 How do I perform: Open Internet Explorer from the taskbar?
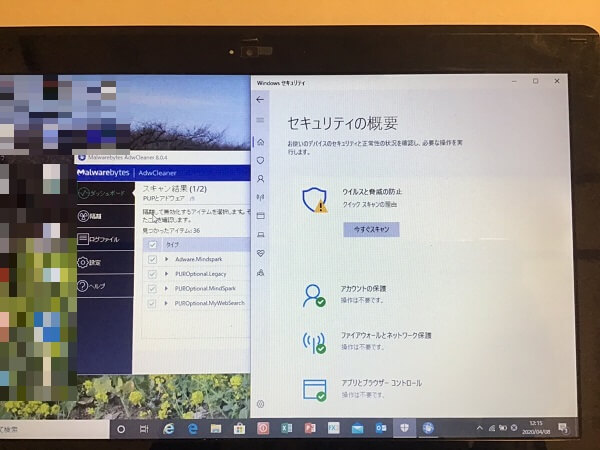[168, 429]
